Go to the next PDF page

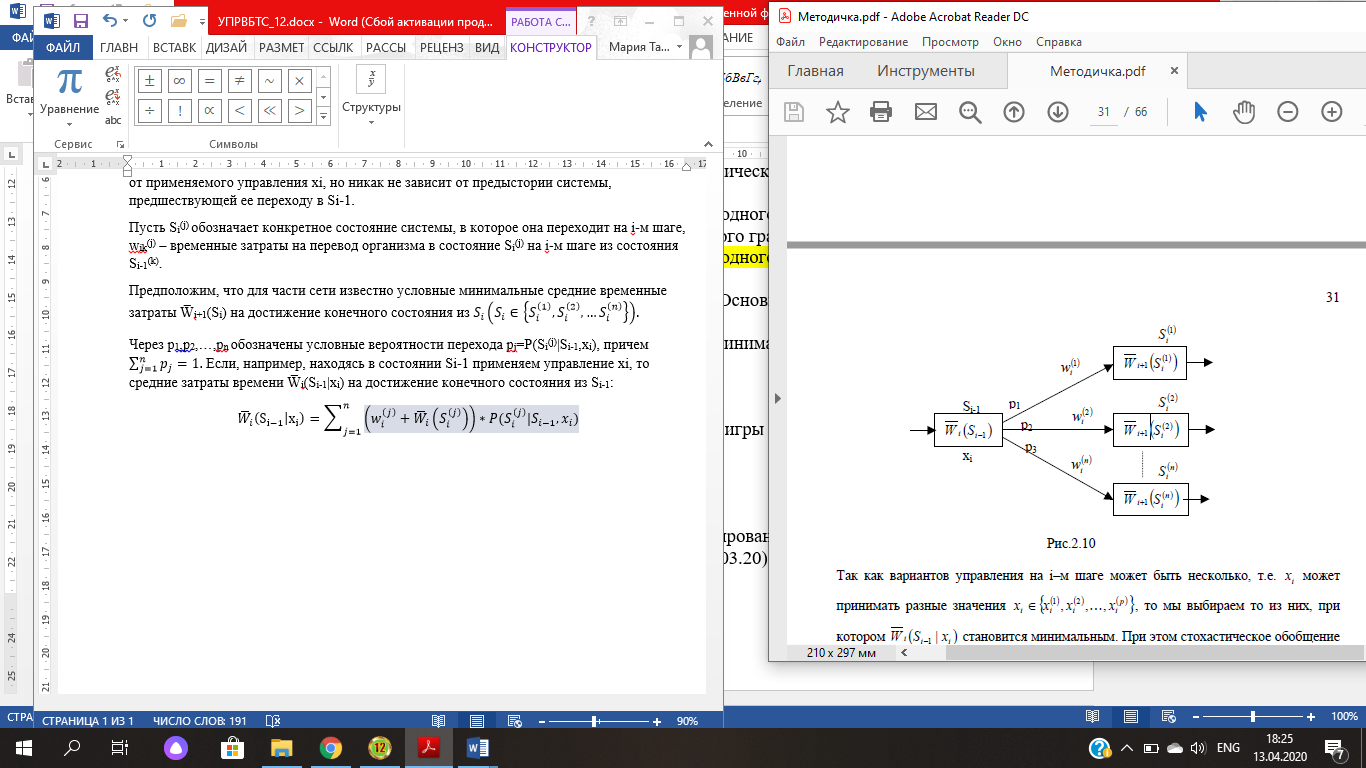pos(1058,112)
